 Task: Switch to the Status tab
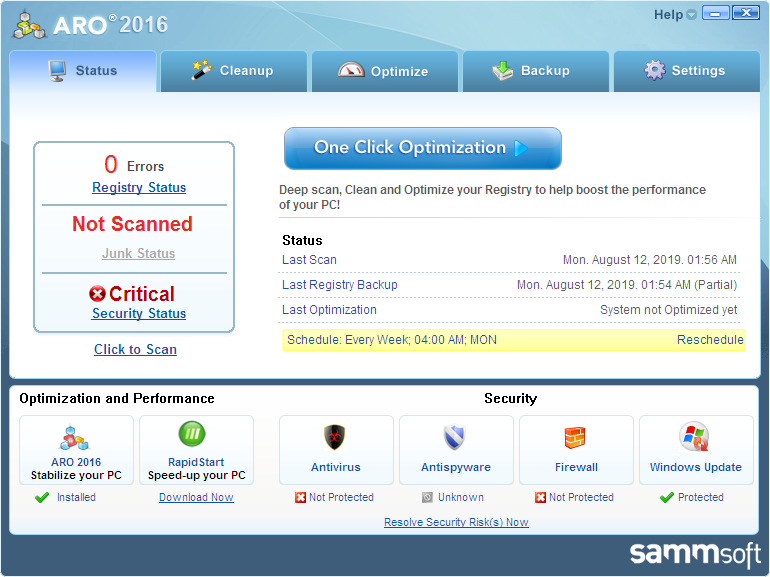click(x=83, y=71)
